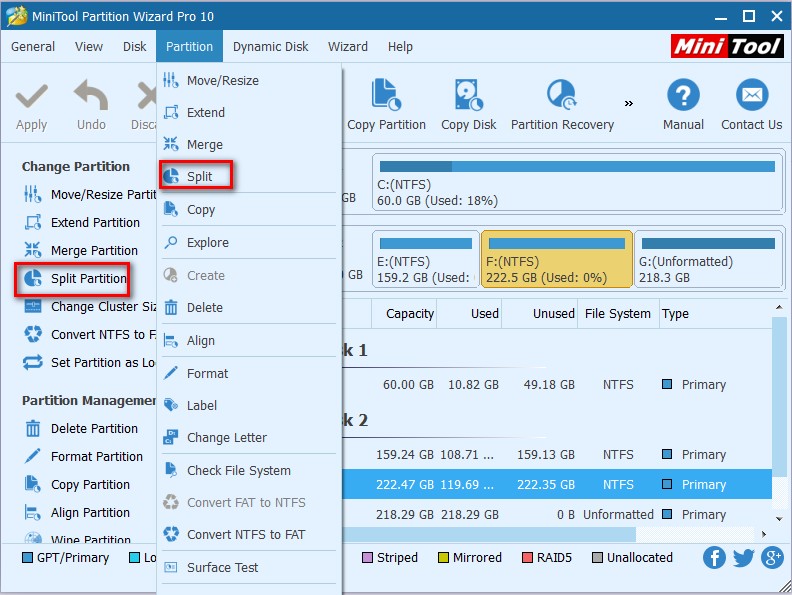Open the General menu
792x595 pixels.
33,46
